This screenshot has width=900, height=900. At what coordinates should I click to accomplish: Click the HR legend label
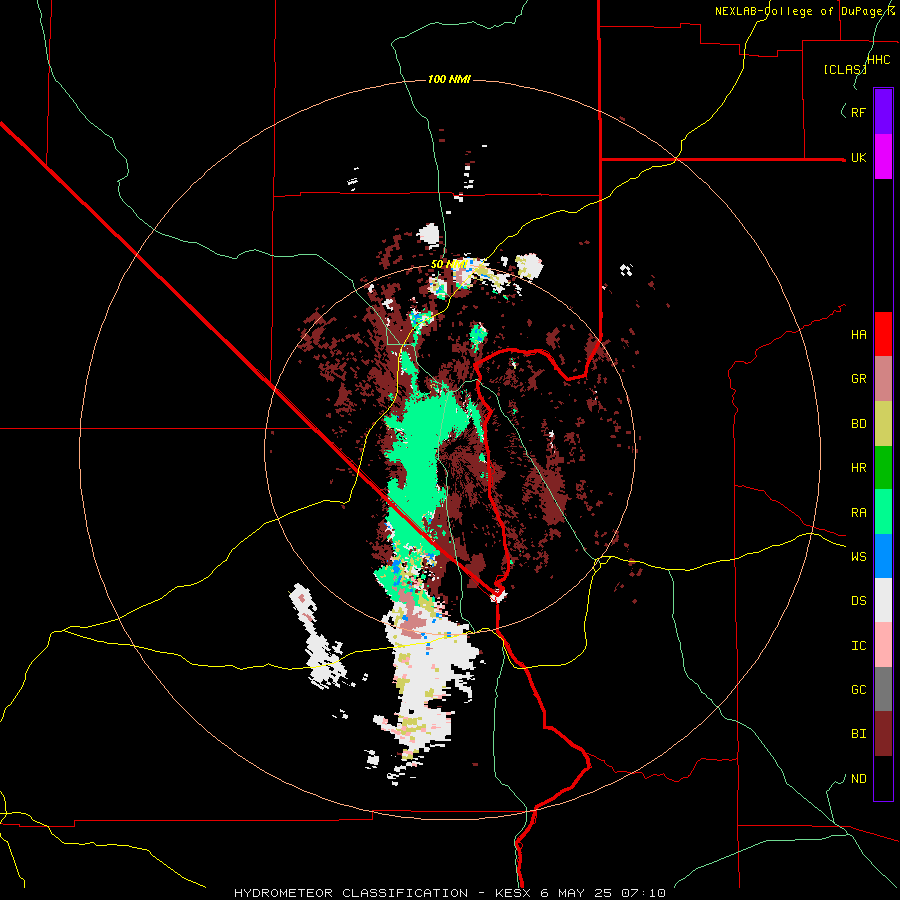point(858,468)
